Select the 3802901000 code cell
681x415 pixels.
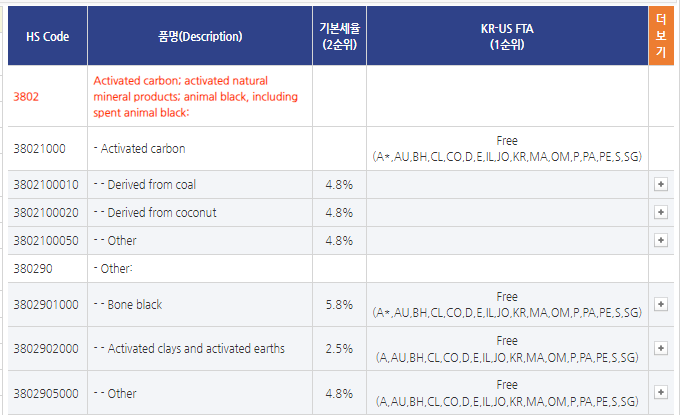pyautogui.click(x=48, y=305)
